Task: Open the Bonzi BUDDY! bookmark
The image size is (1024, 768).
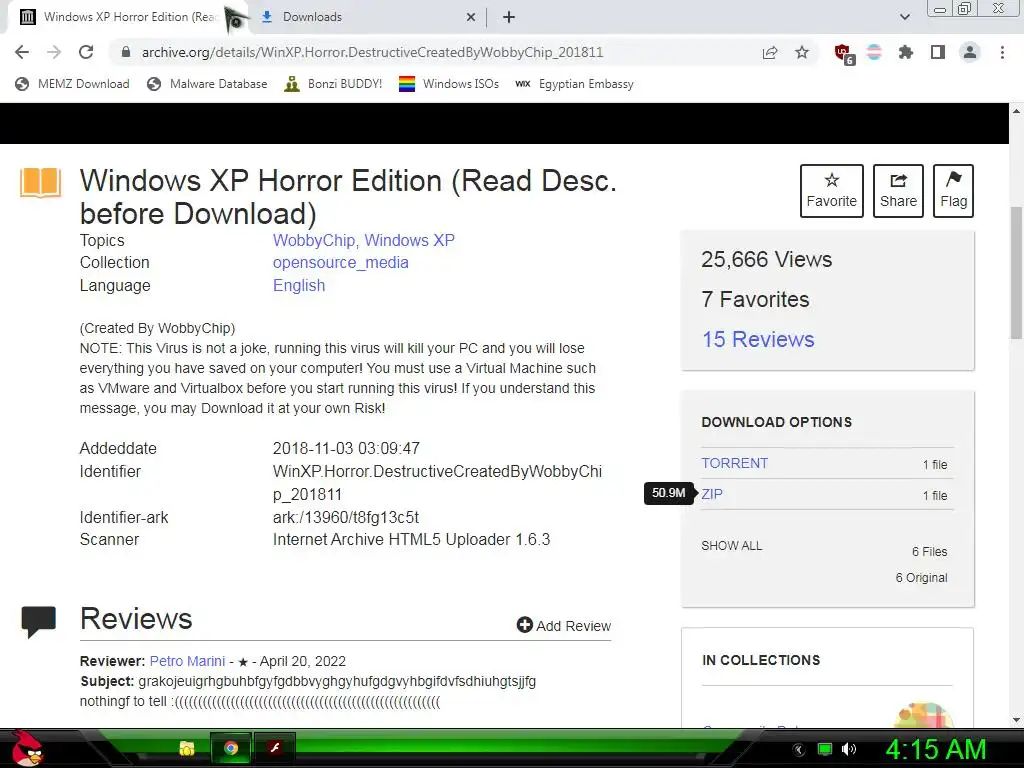Action: [x=333, y=84]
